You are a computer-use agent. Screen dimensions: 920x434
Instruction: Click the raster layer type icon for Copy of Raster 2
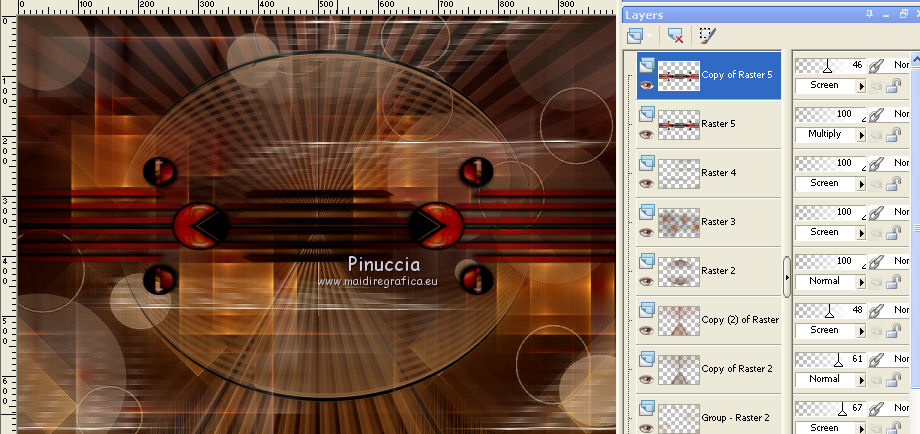click(x=647, y=358)
